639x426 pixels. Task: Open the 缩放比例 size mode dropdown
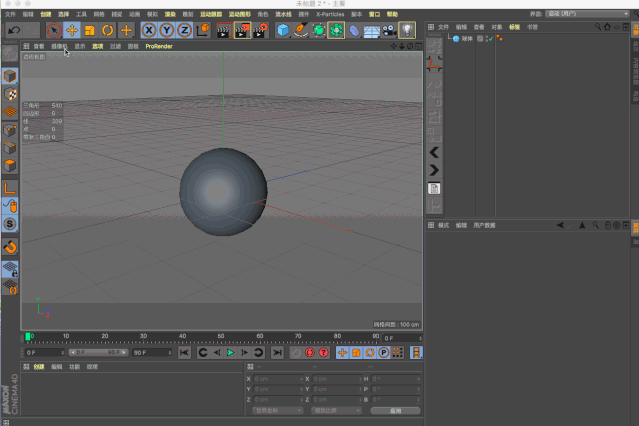[337, 411]
